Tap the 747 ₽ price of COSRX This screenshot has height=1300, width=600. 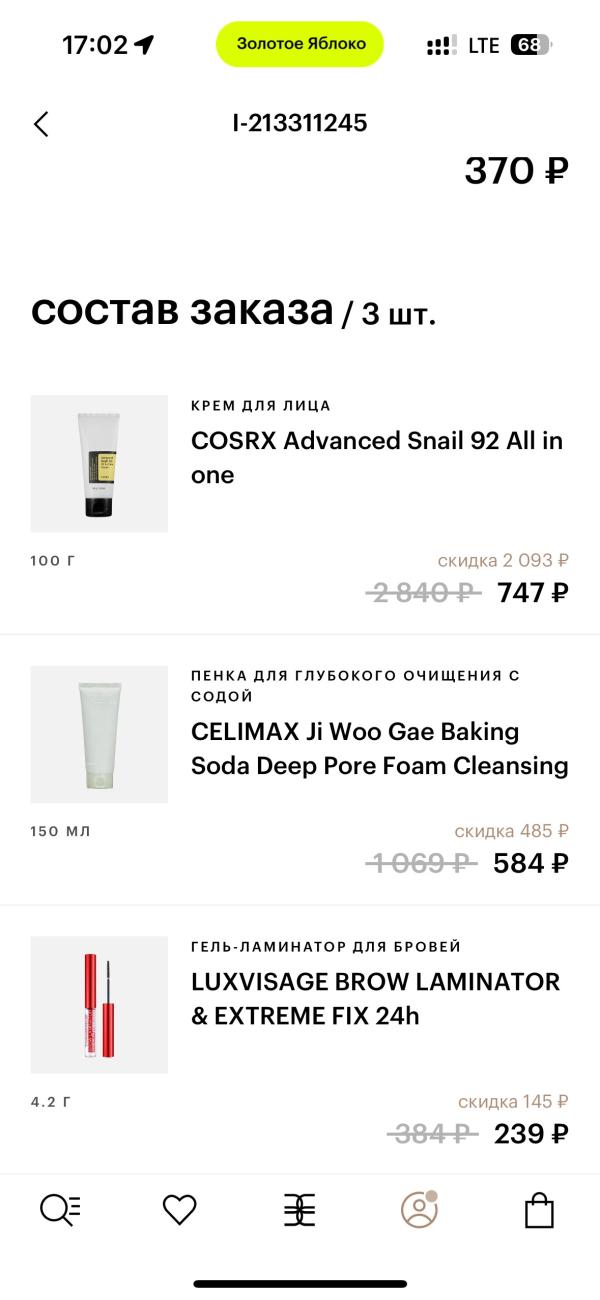[x=533, y=593]
